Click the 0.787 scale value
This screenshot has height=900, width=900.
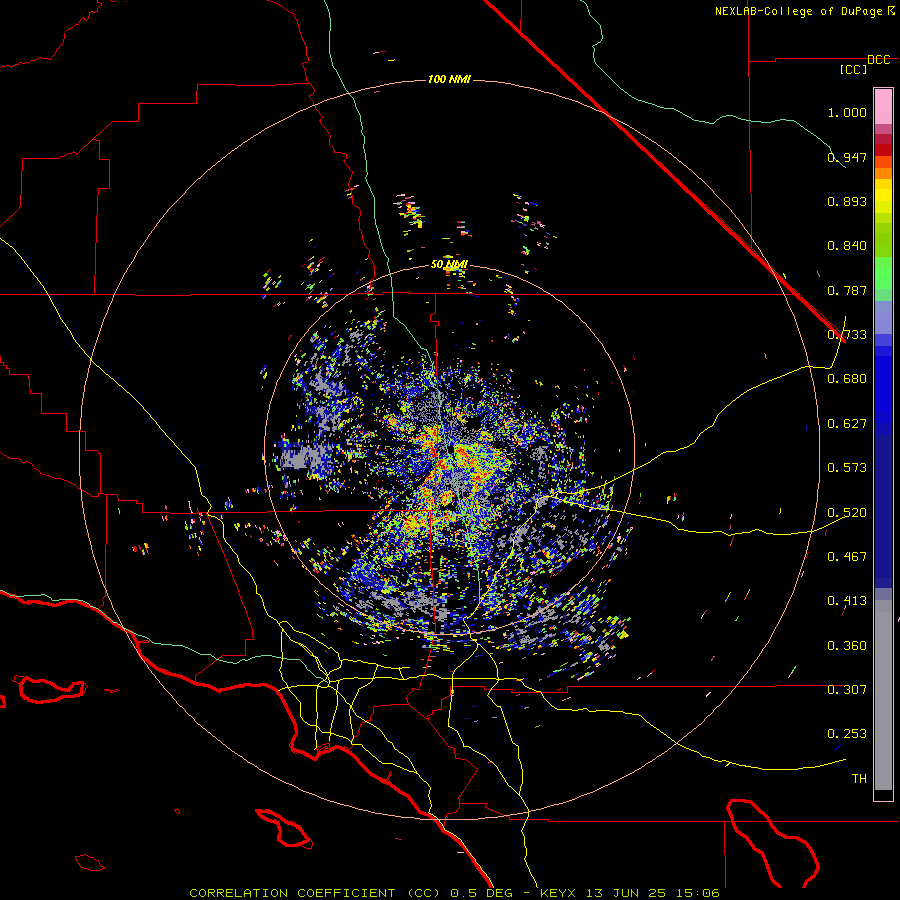(x=847, y=290)
